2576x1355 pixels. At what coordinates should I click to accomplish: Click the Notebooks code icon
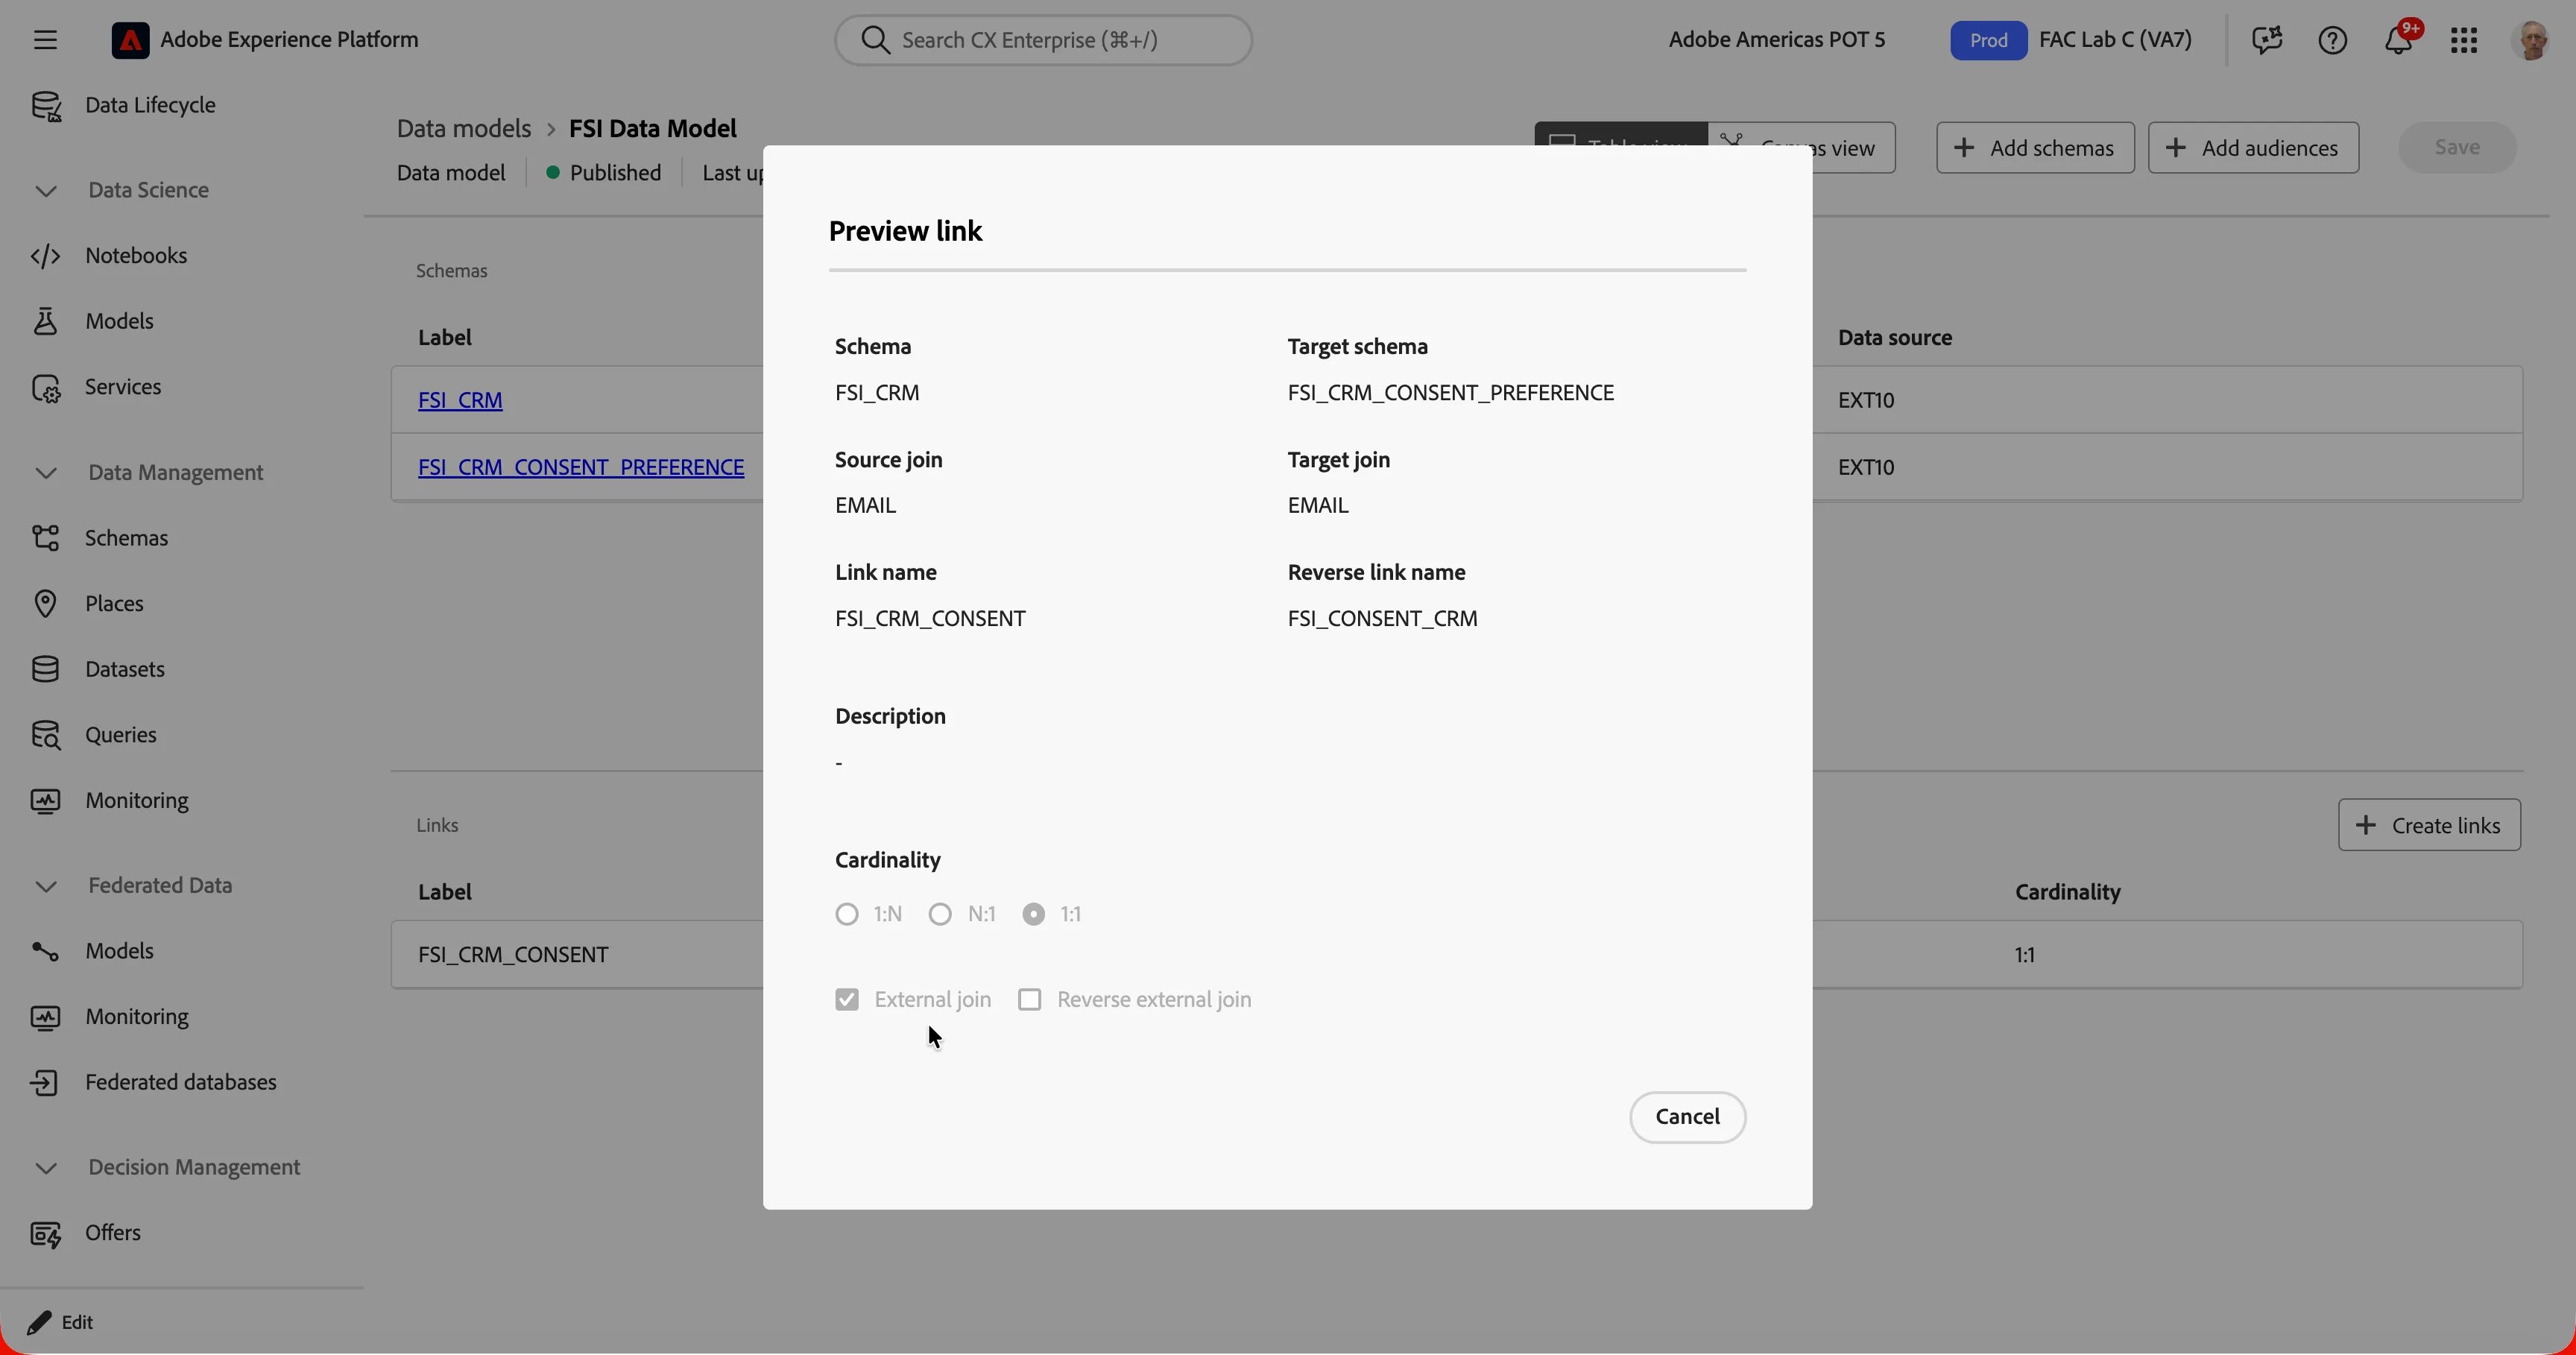[46, 256]
